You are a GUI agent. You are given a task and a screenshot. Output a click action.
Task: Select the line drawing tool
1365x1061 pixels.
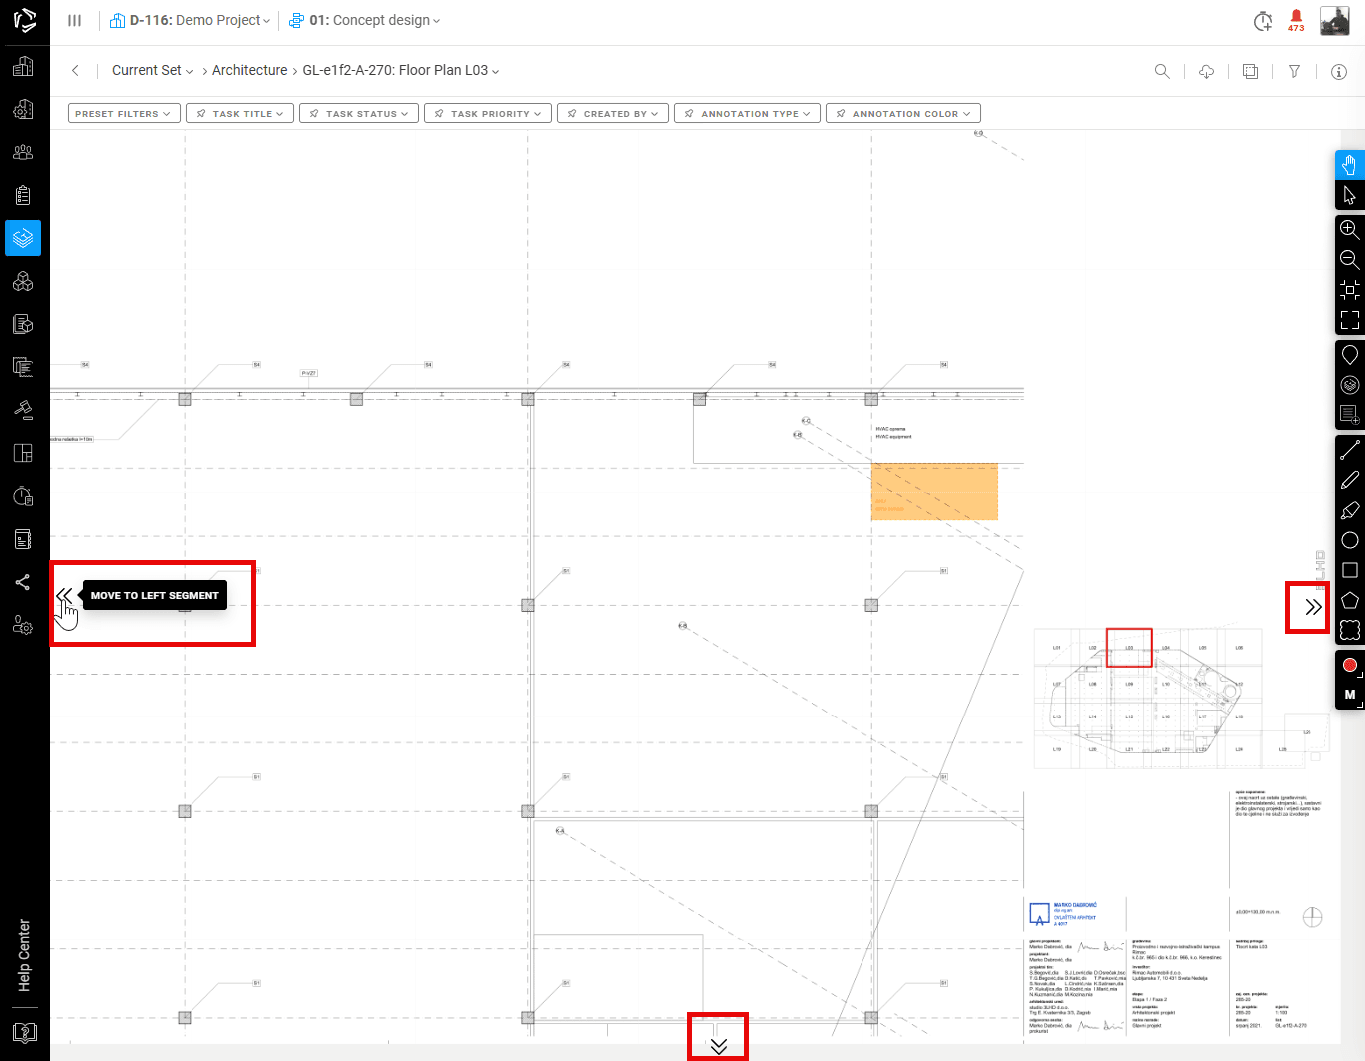(x=1349, y=451)
